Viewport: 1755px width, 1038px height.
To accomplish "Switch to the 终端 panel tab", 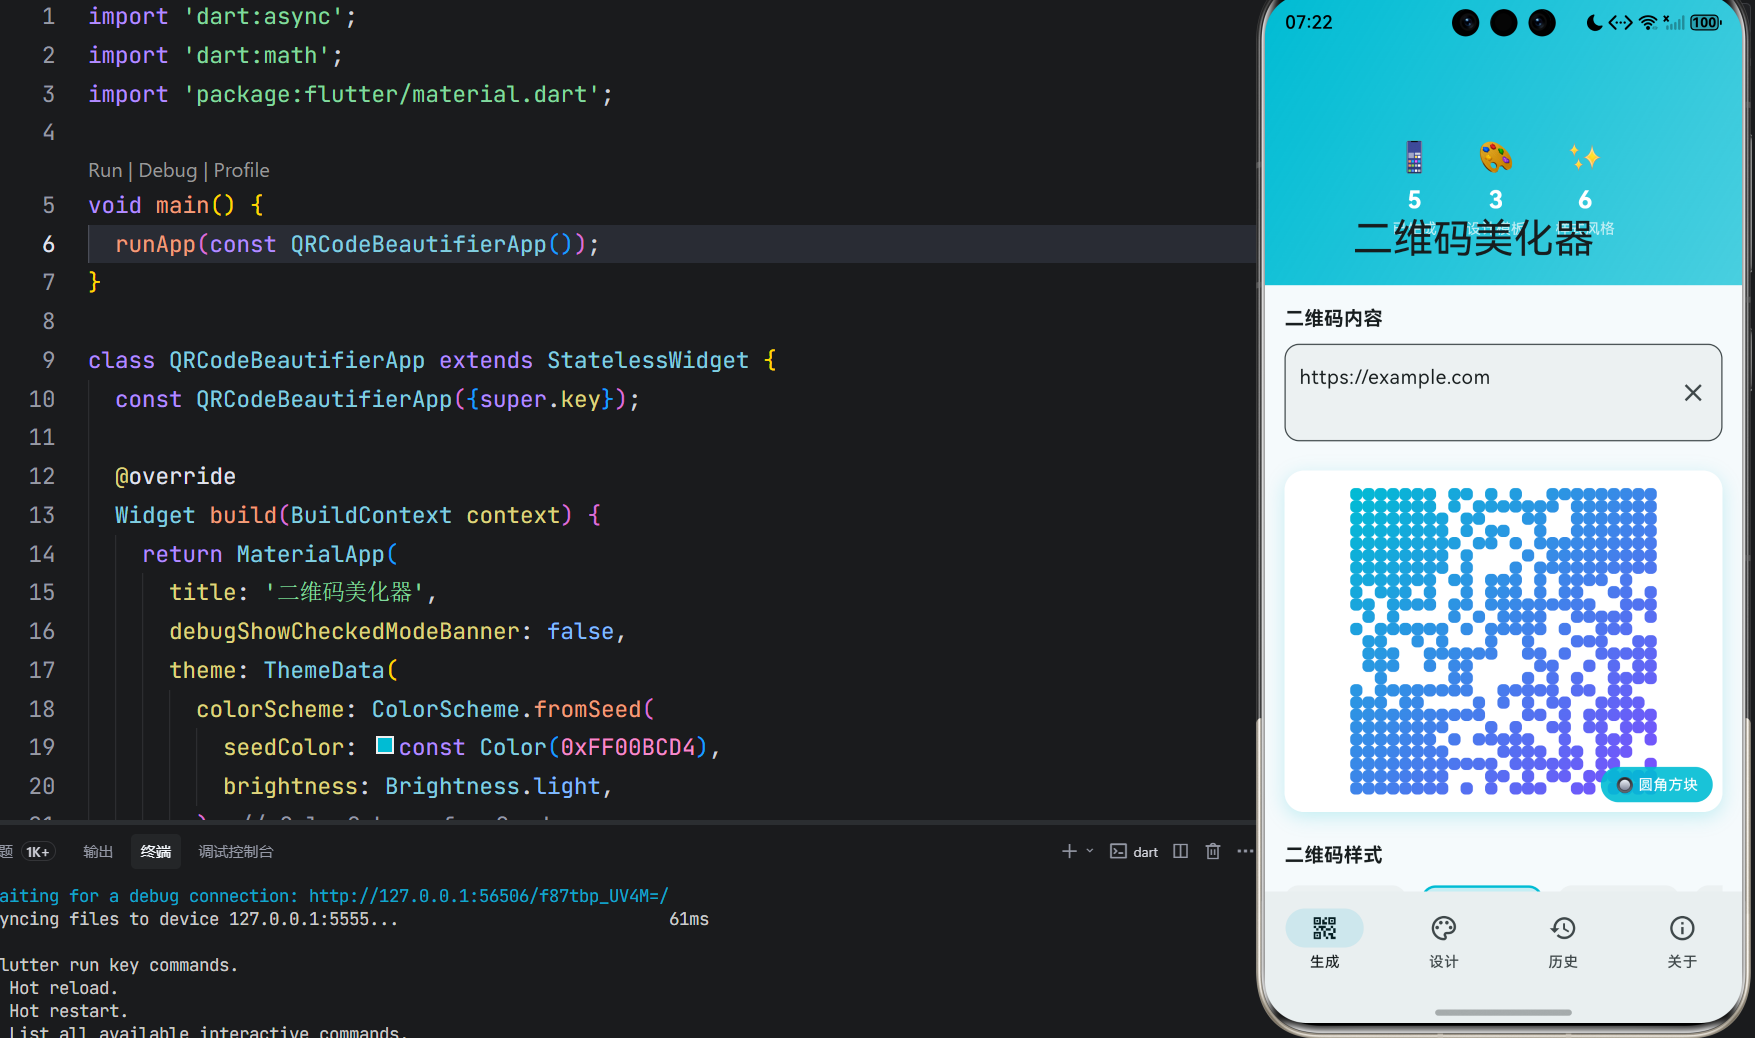I will point(156,852).
